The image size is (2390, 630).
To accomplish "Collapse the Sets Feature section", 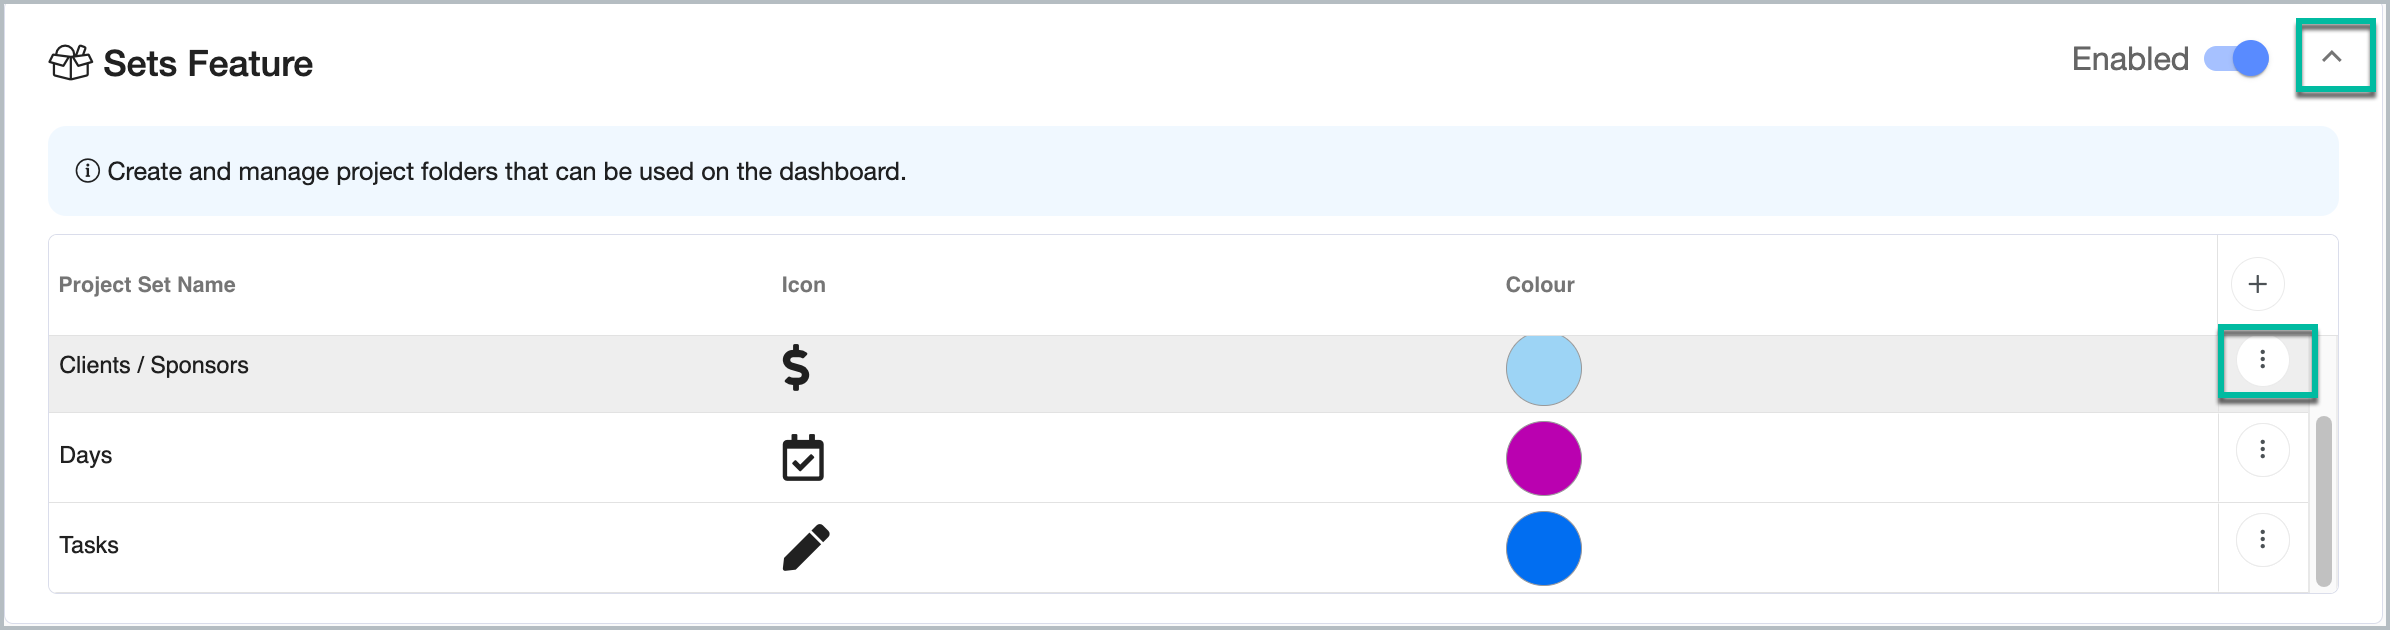I will click(2332, 57).
